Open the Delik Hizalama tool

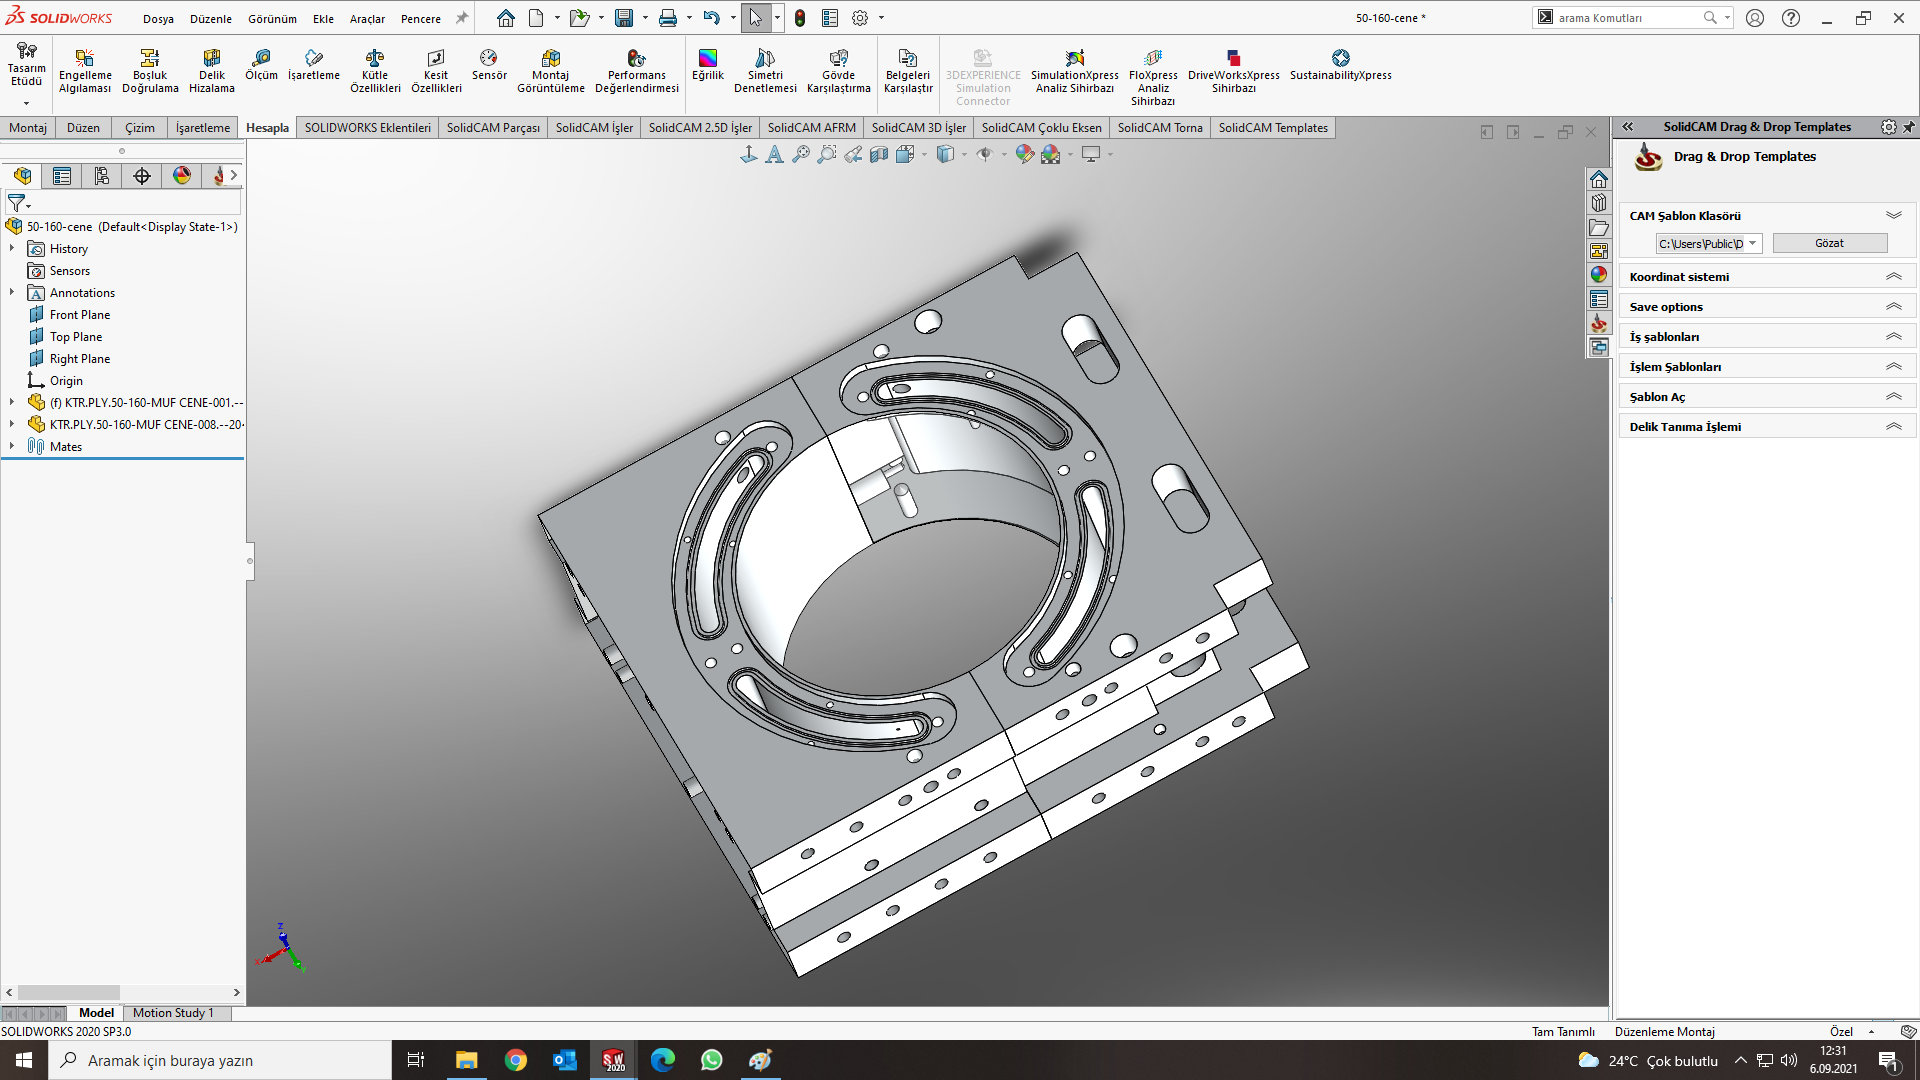point(212,71)
